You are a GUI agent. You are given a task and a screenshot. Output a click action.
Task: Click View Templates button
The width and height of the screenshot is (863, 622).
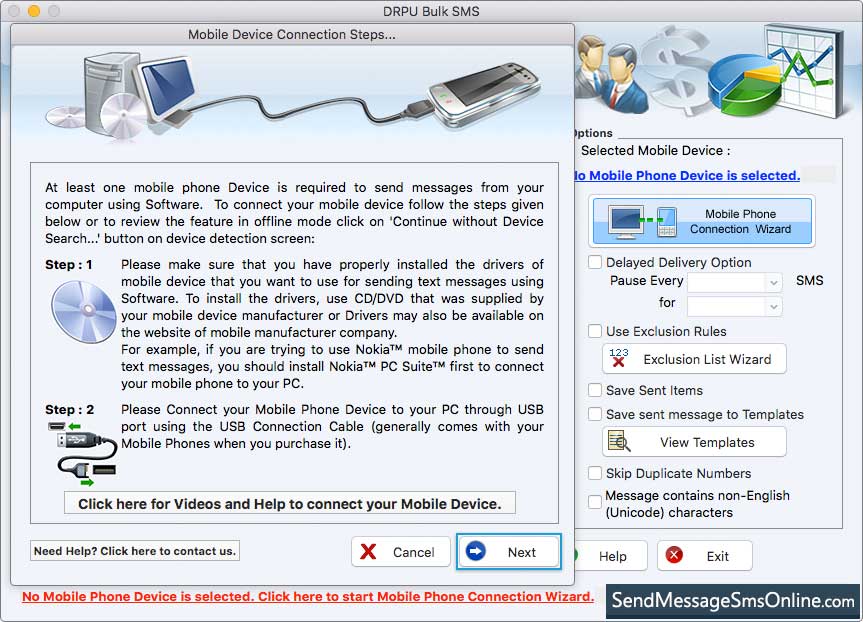(x=694, y=442)
